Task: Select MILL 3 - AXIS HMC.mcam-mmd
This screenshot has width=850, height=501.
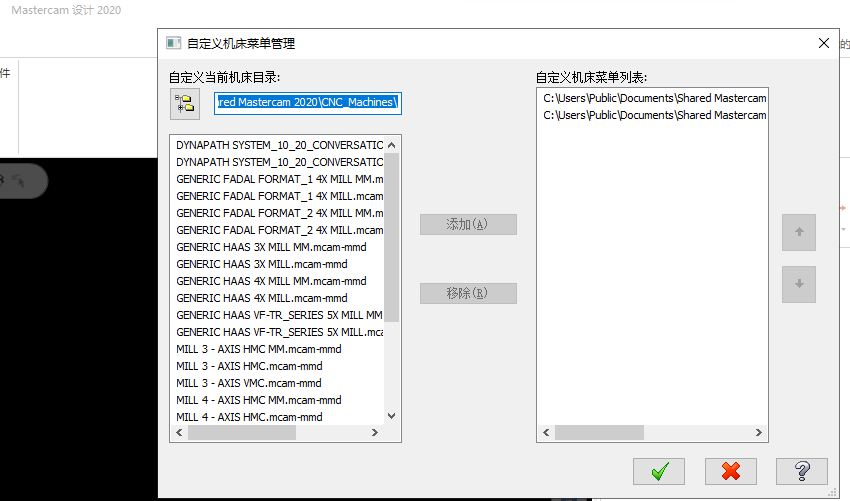Action: tap(249, 366)
